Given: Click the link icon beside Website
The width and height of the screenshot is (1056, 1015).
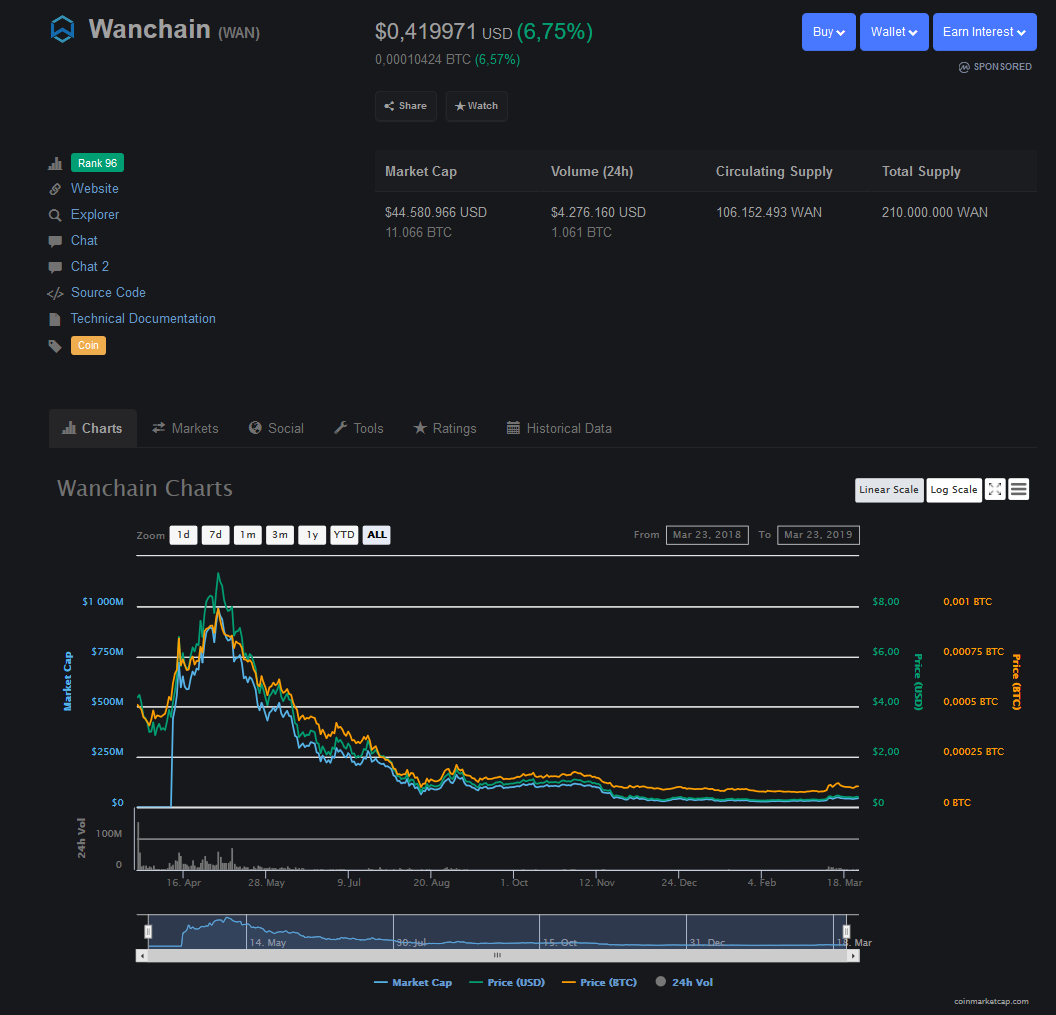Looking at the screenshot, I should pos(55,189).
